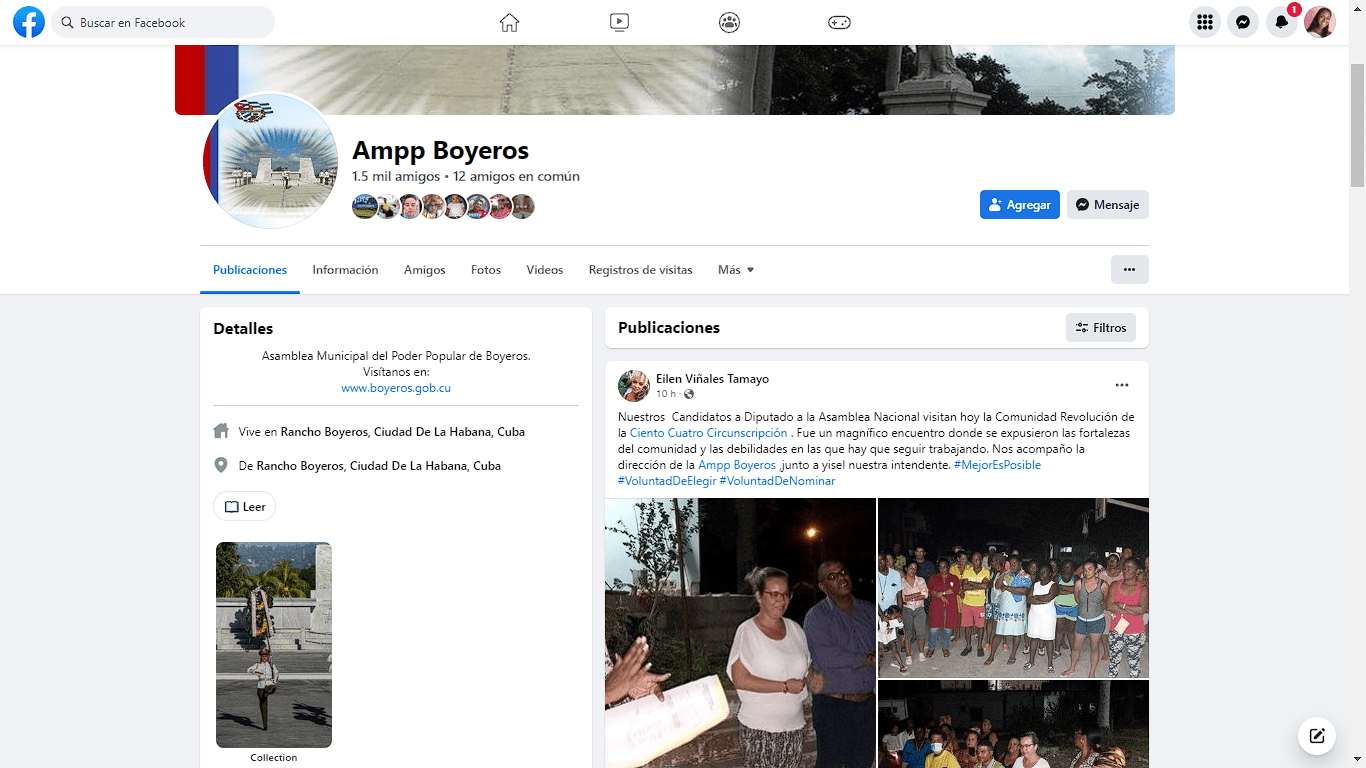Screen dimensions: 1366x768
Task: Click the cover photo banner
Action: (675, 80)
